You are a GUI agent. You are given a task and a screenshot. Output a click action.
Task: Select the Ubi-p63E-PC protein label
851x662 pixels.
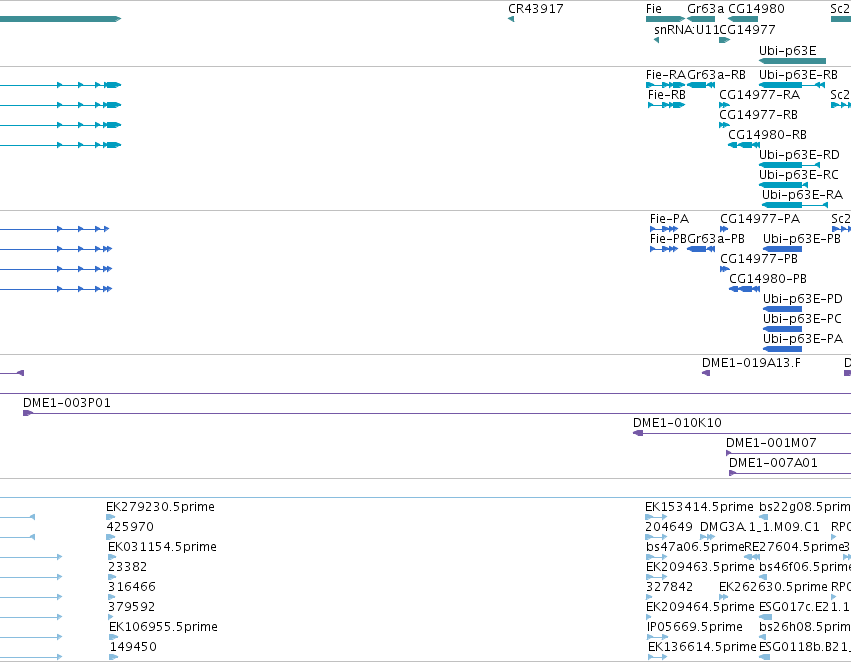802,320
